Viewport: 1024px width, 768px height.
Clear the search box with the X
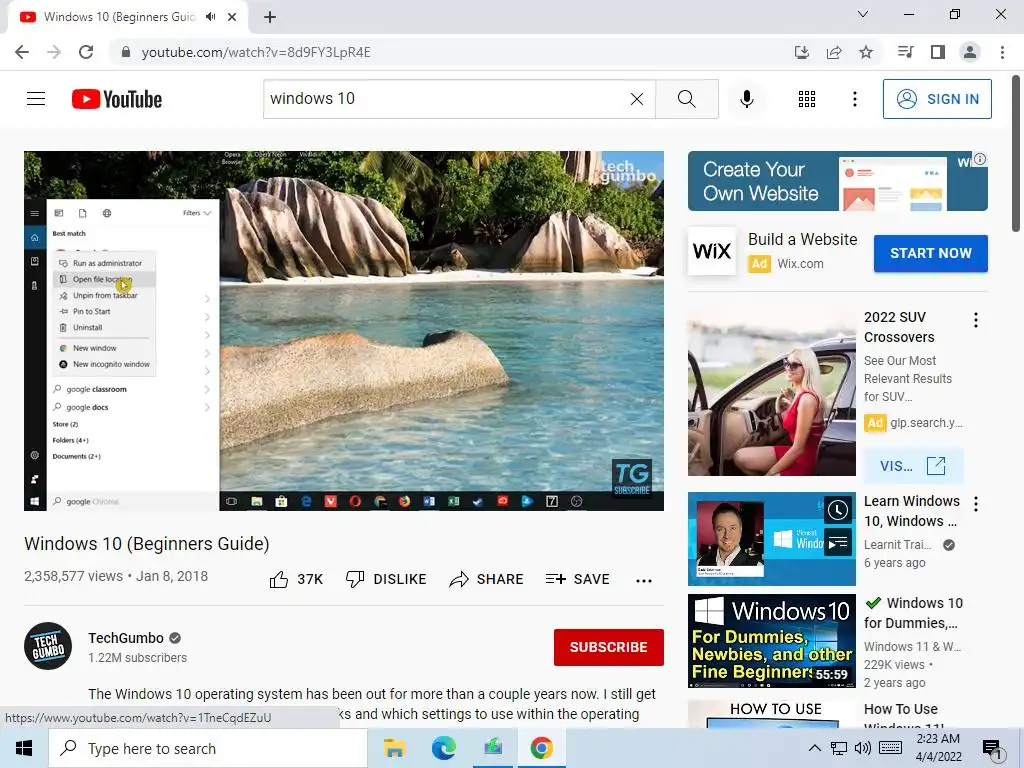click(x=637, y=99)
